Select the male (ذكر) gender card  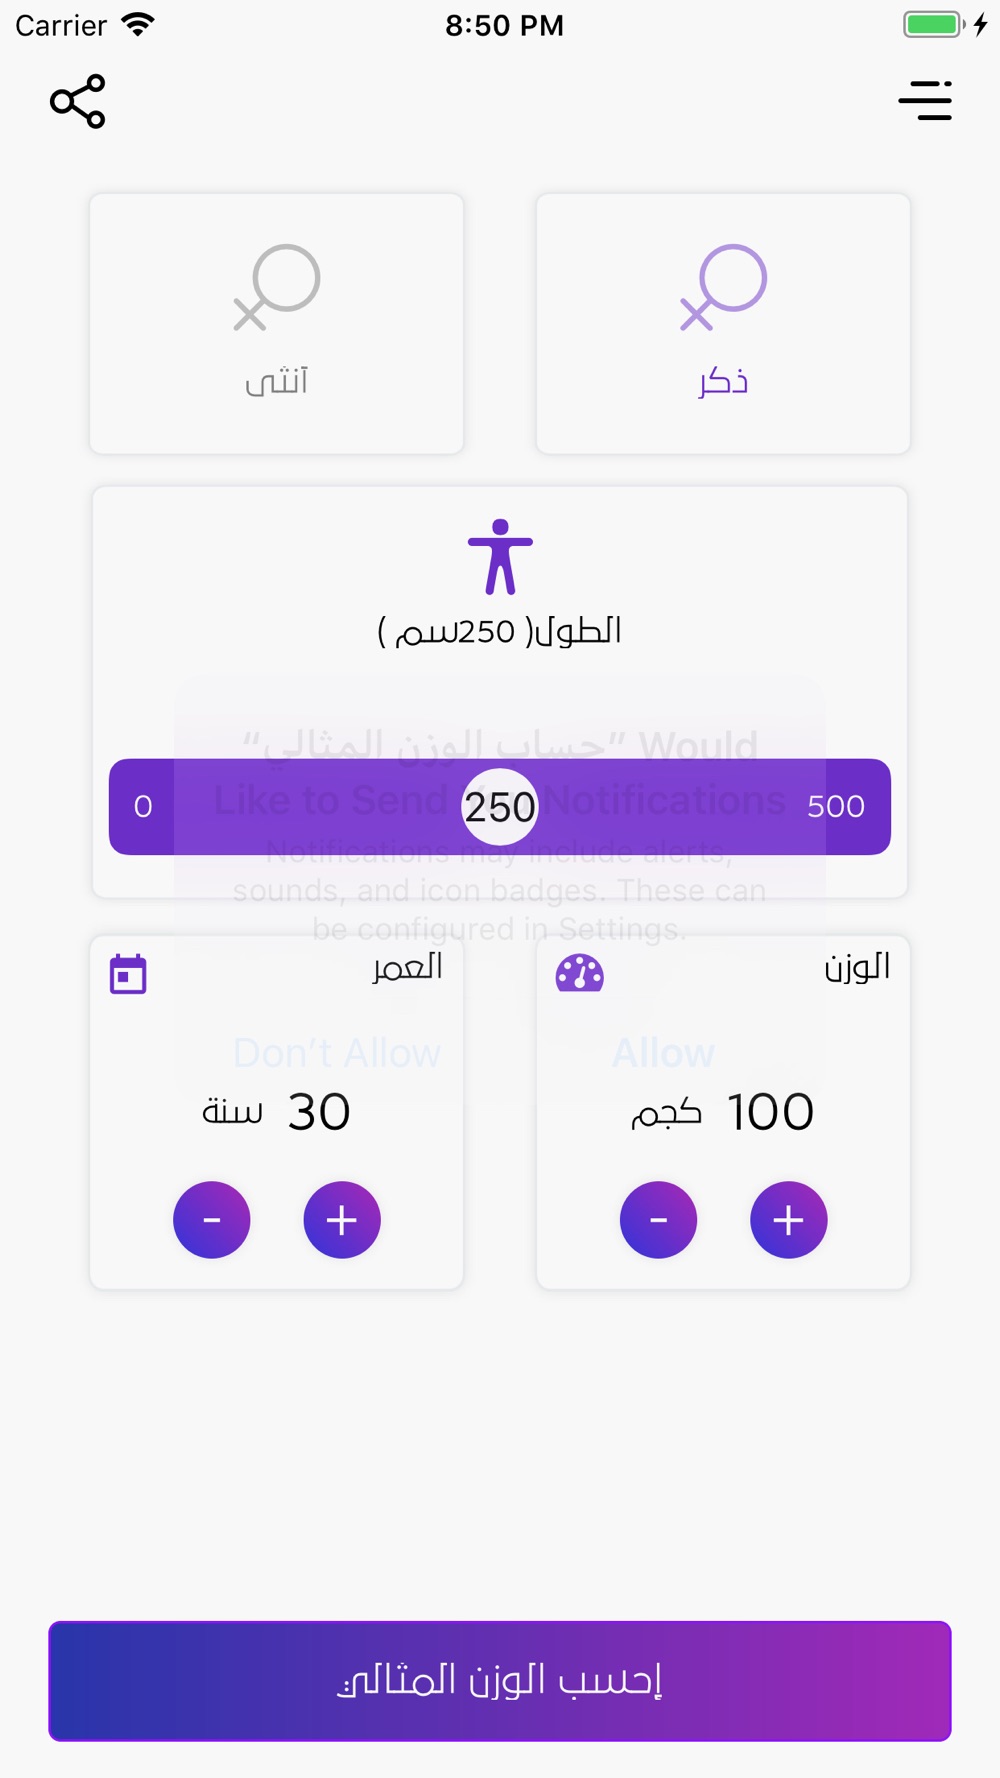723,324
